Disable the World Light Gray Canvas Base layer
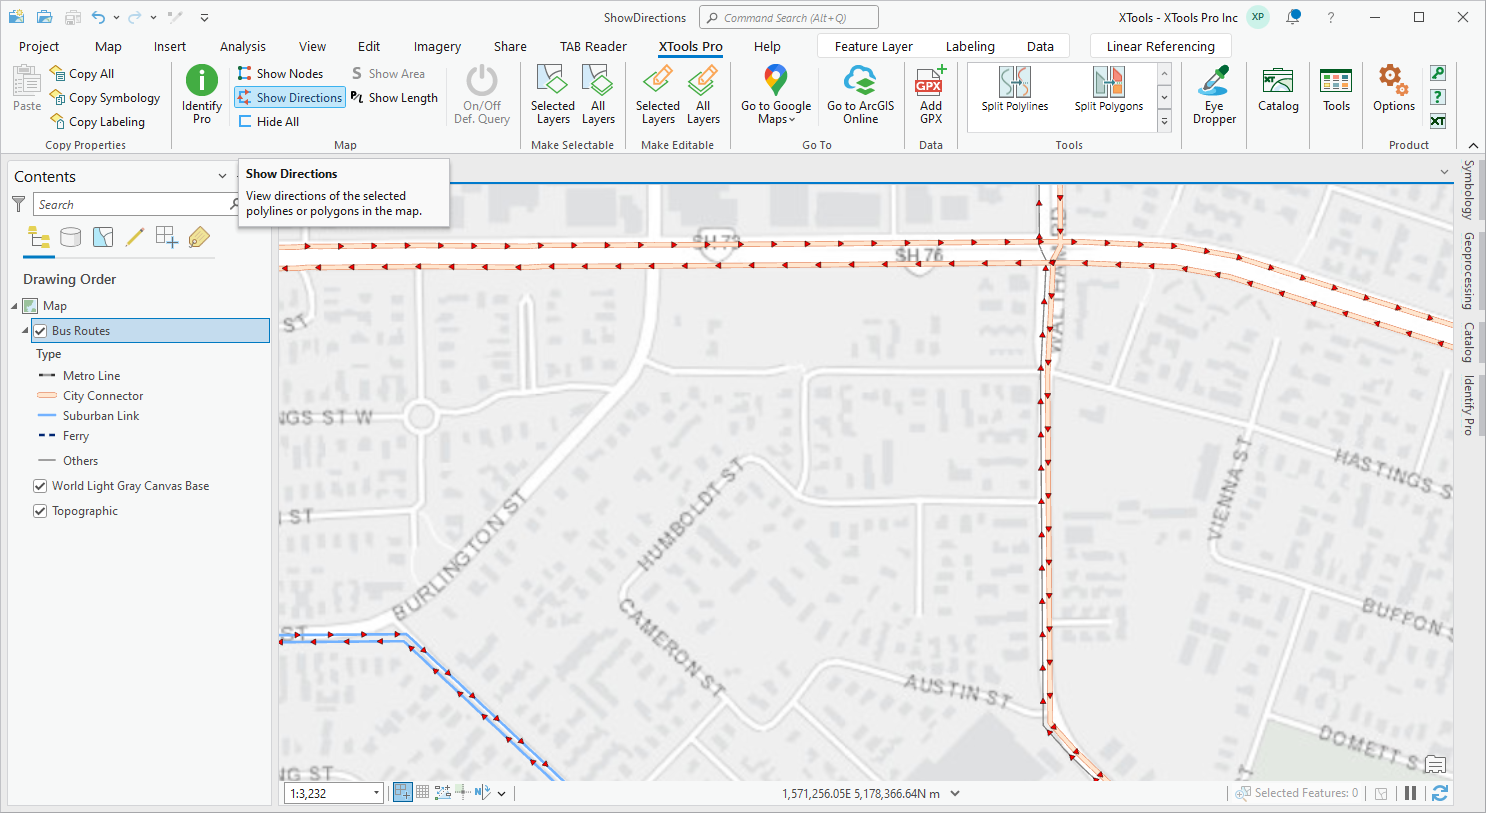Viewport: 1486px width, 813px height. coord(40,486)
